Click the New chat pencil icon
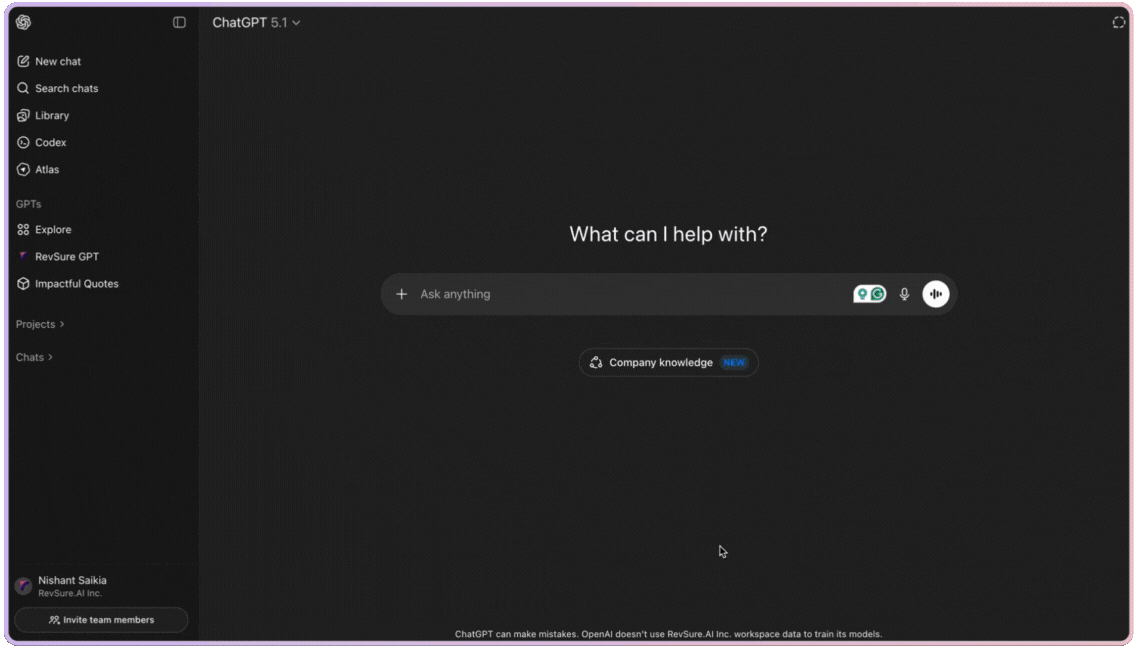The width and height of the screenshot is (1138, 648). pyautogui.click(x=23, y=62)
